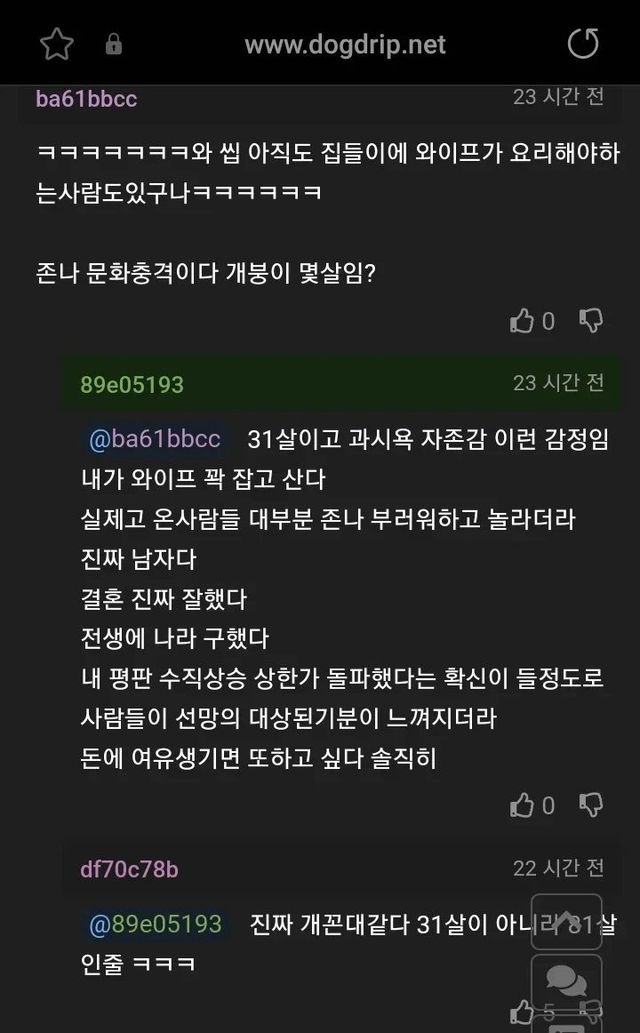Like the 89e05193 reply
This screenshot has height=1033, width=640.
pos(523,805)
